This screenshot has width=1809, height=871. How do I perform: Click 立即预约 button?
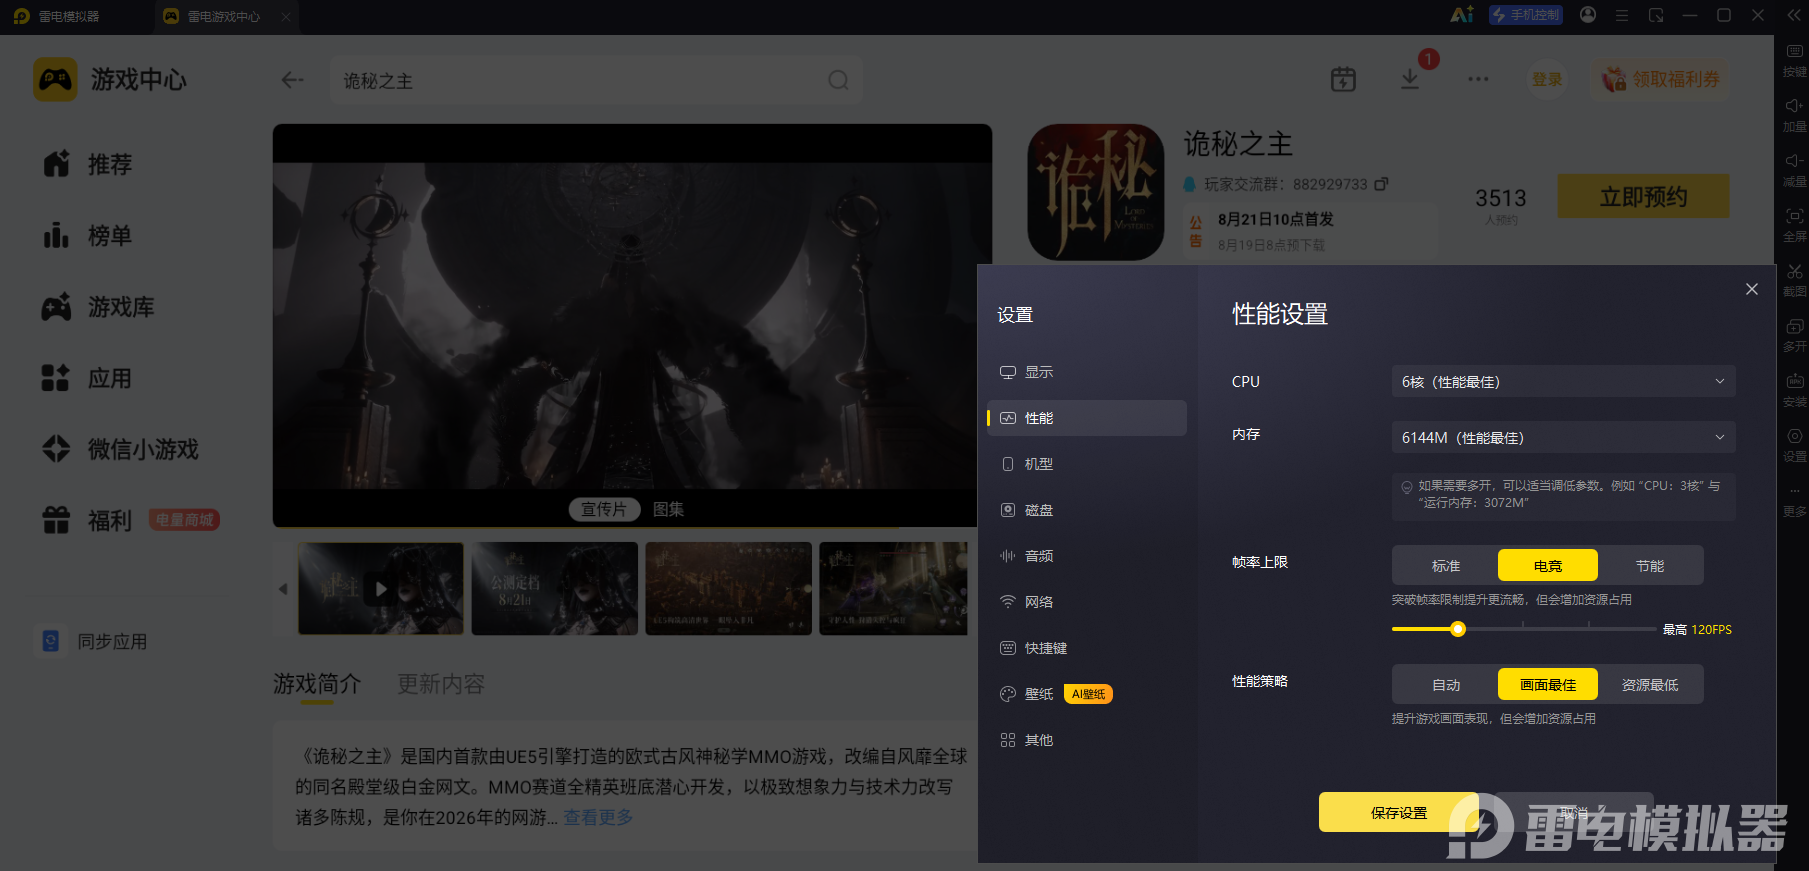[1643, 196]
